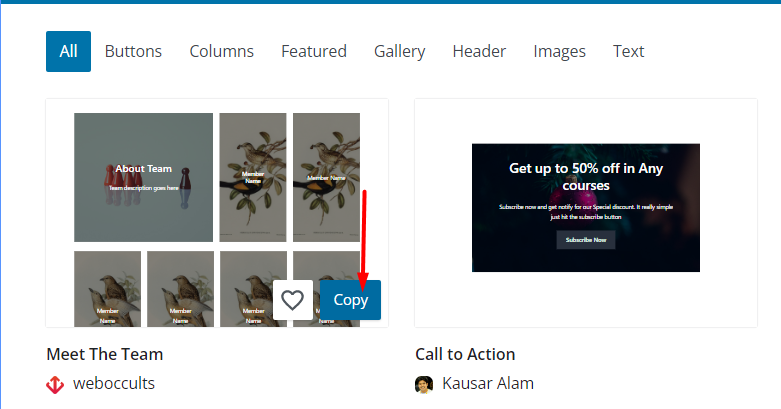The width and height of the screenshot is (781, 409).
Task: Show Featured patterns
Action: click(x=314, y=51)
